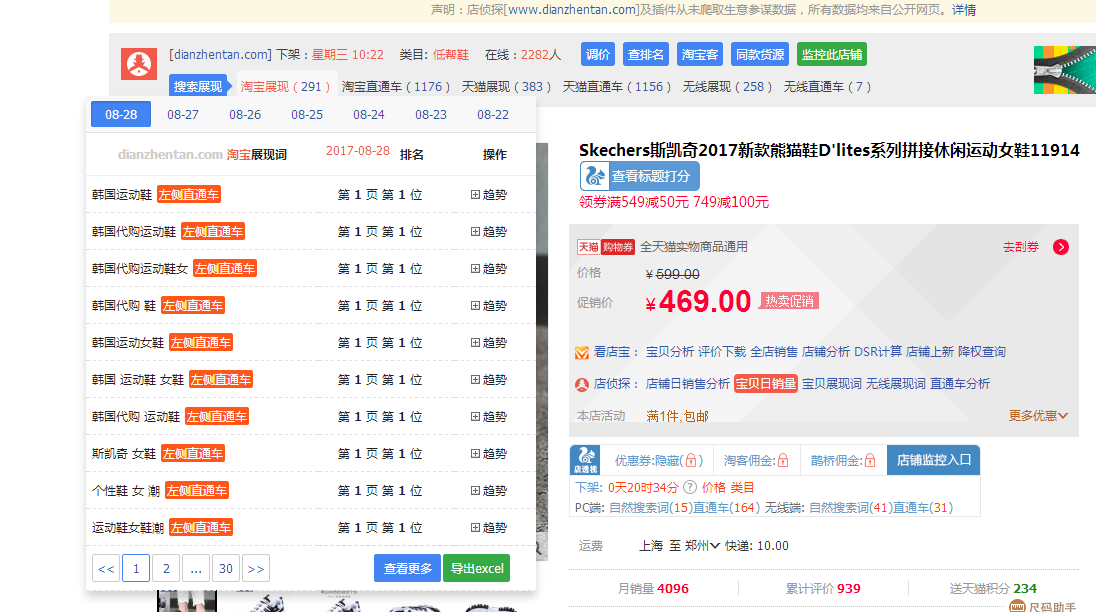Click the lock icon next to 淘客佣金
This screenshot has width=1096, height=612.
783,461
